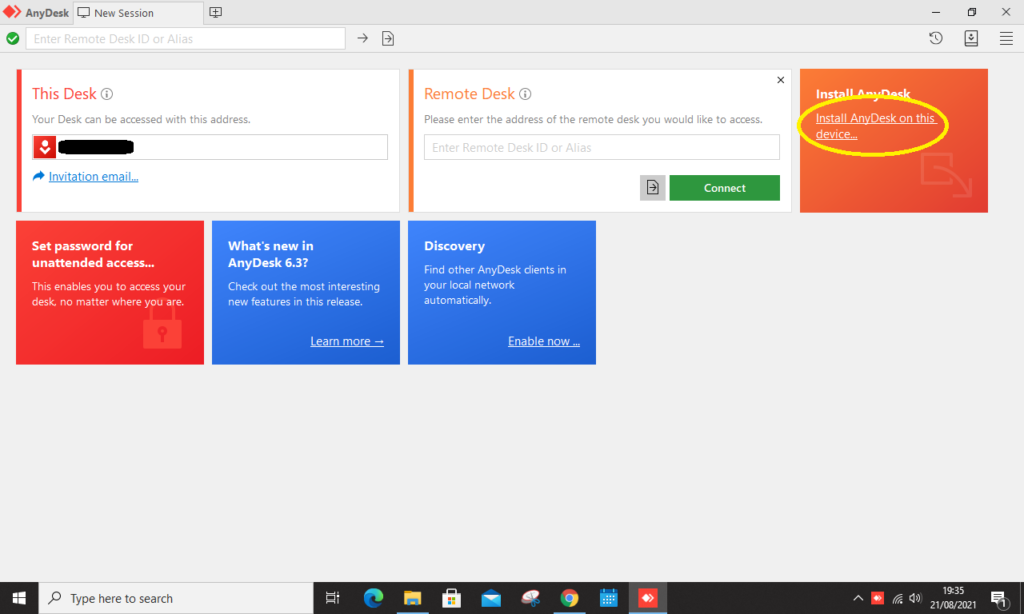Viewport: 1024px width, 614px height.
Task: Click the red ID icon in This Desk field
Action: [x=44, y=147]
